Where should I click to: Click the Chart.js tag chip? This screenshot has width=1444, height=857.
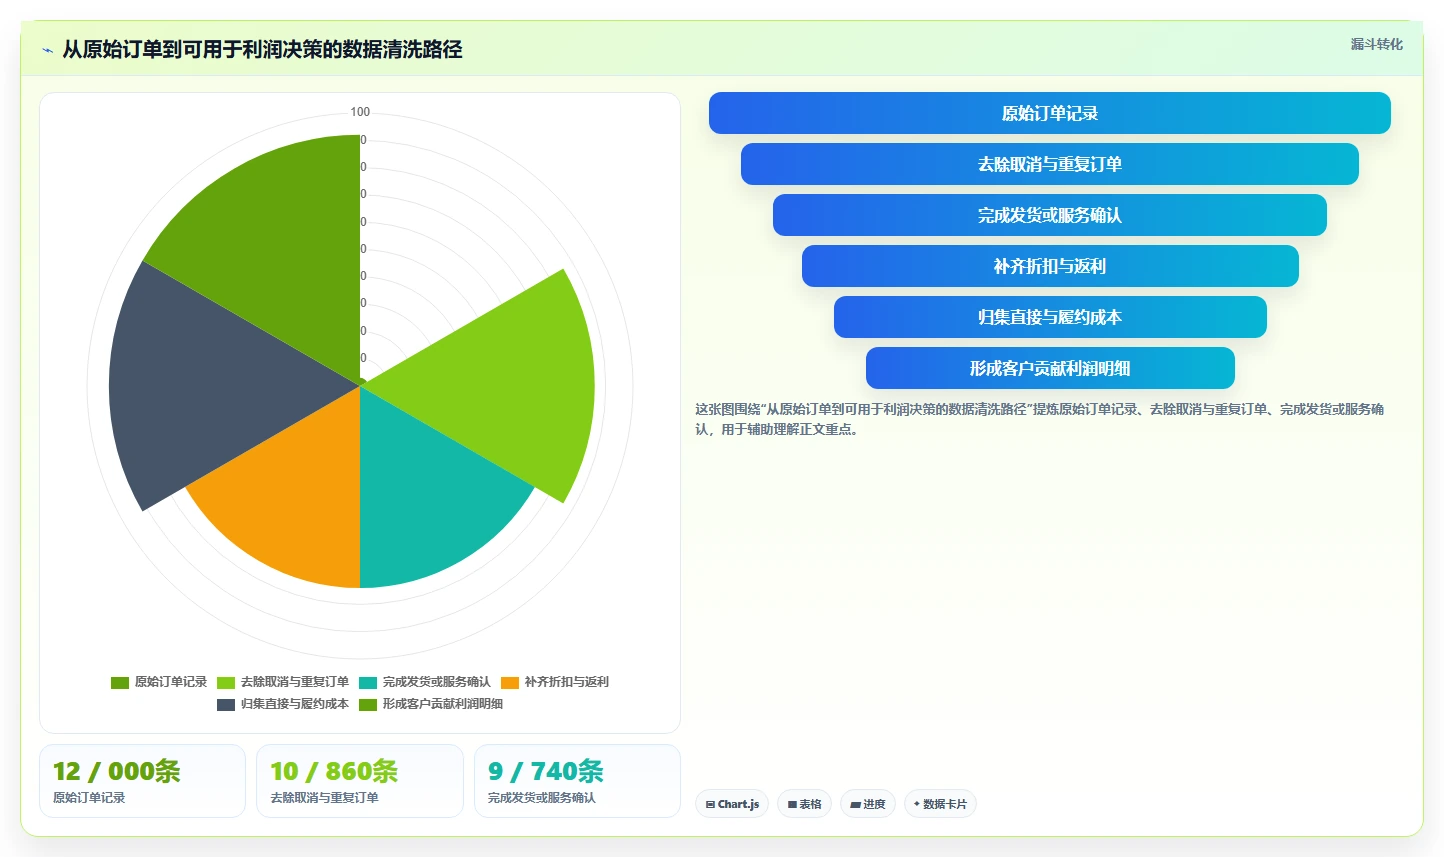click(x=732, y=804)
